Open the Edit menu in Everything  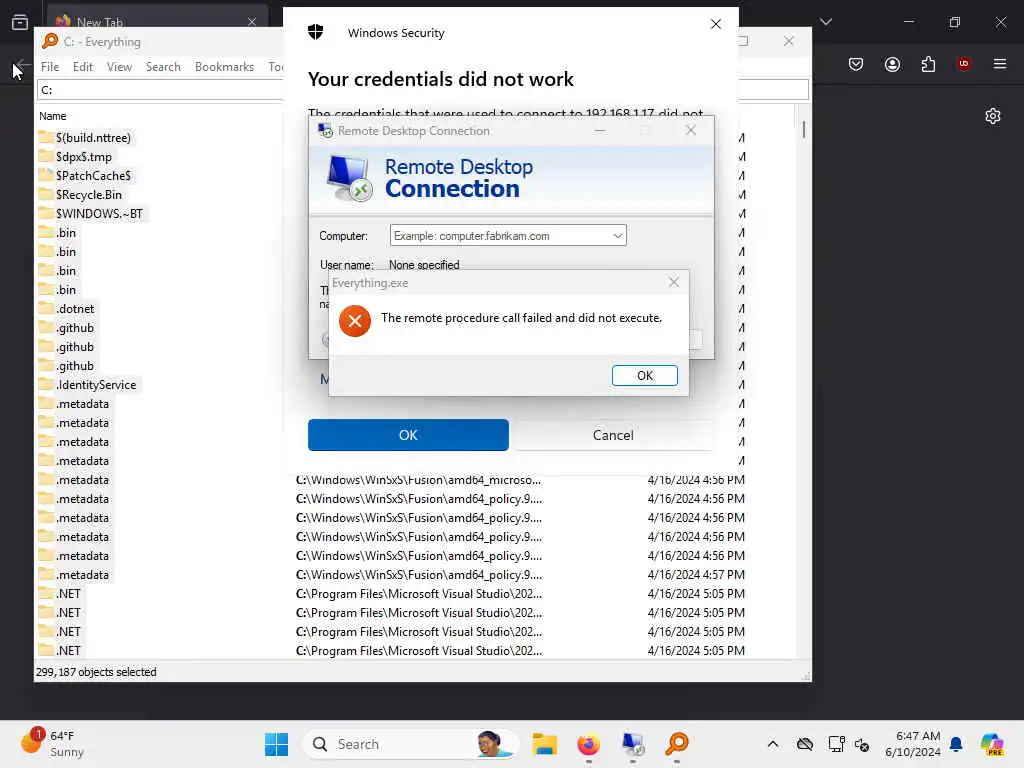click(x=82, y=67)
